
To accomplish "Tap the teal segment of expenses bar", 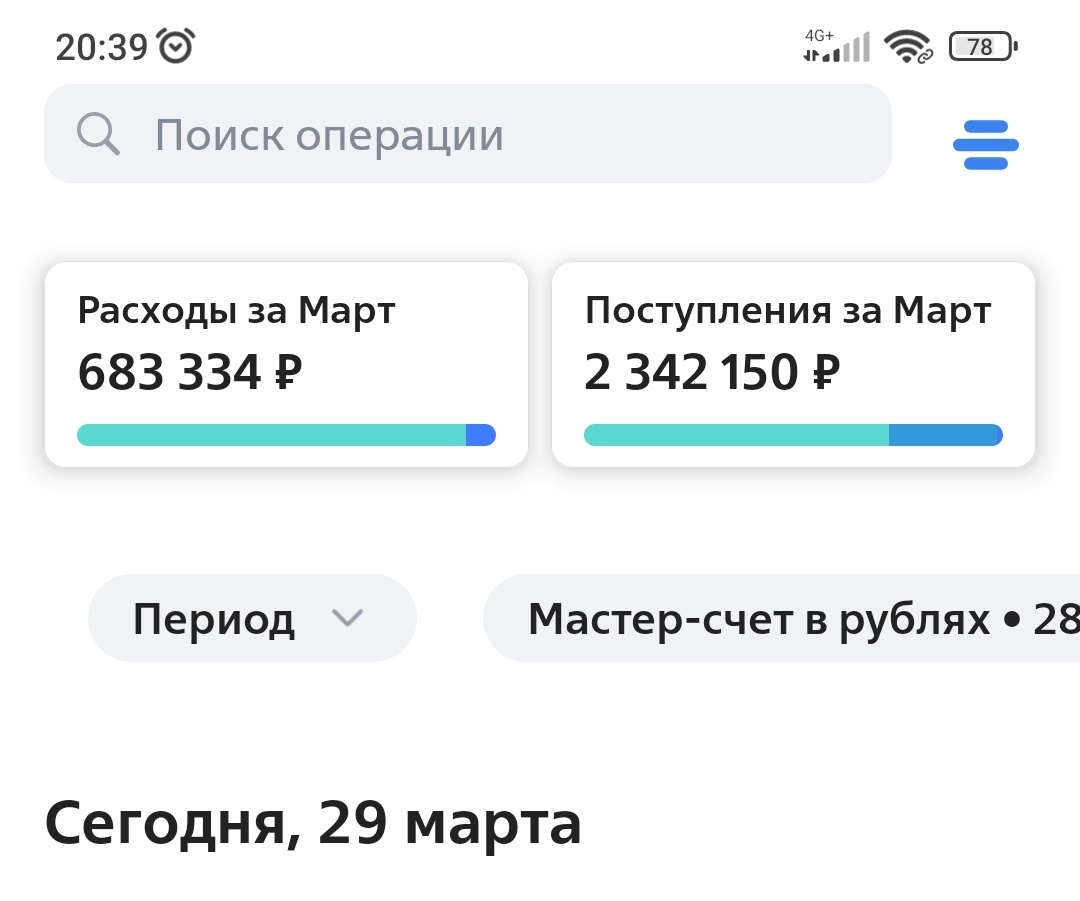I will coord(270,435).
